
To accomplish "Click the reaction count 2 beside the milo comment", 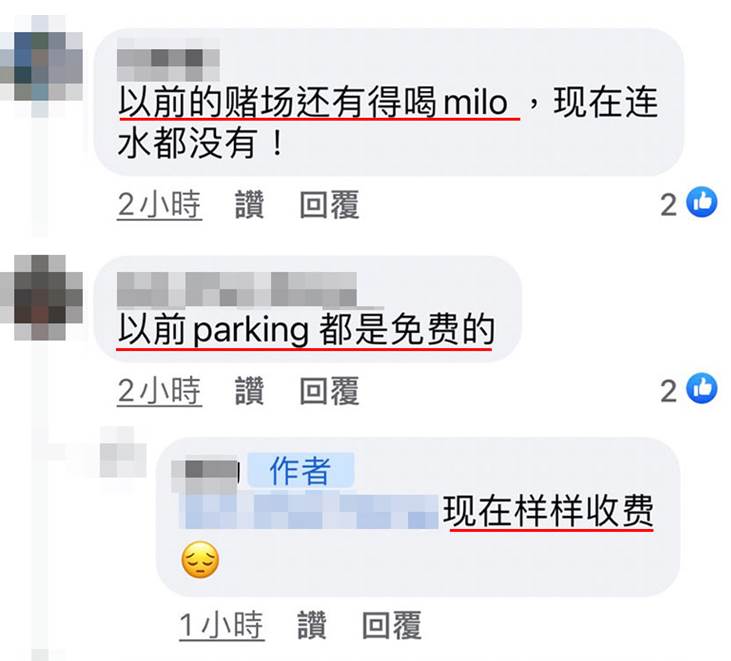I will tap(669, 205).
